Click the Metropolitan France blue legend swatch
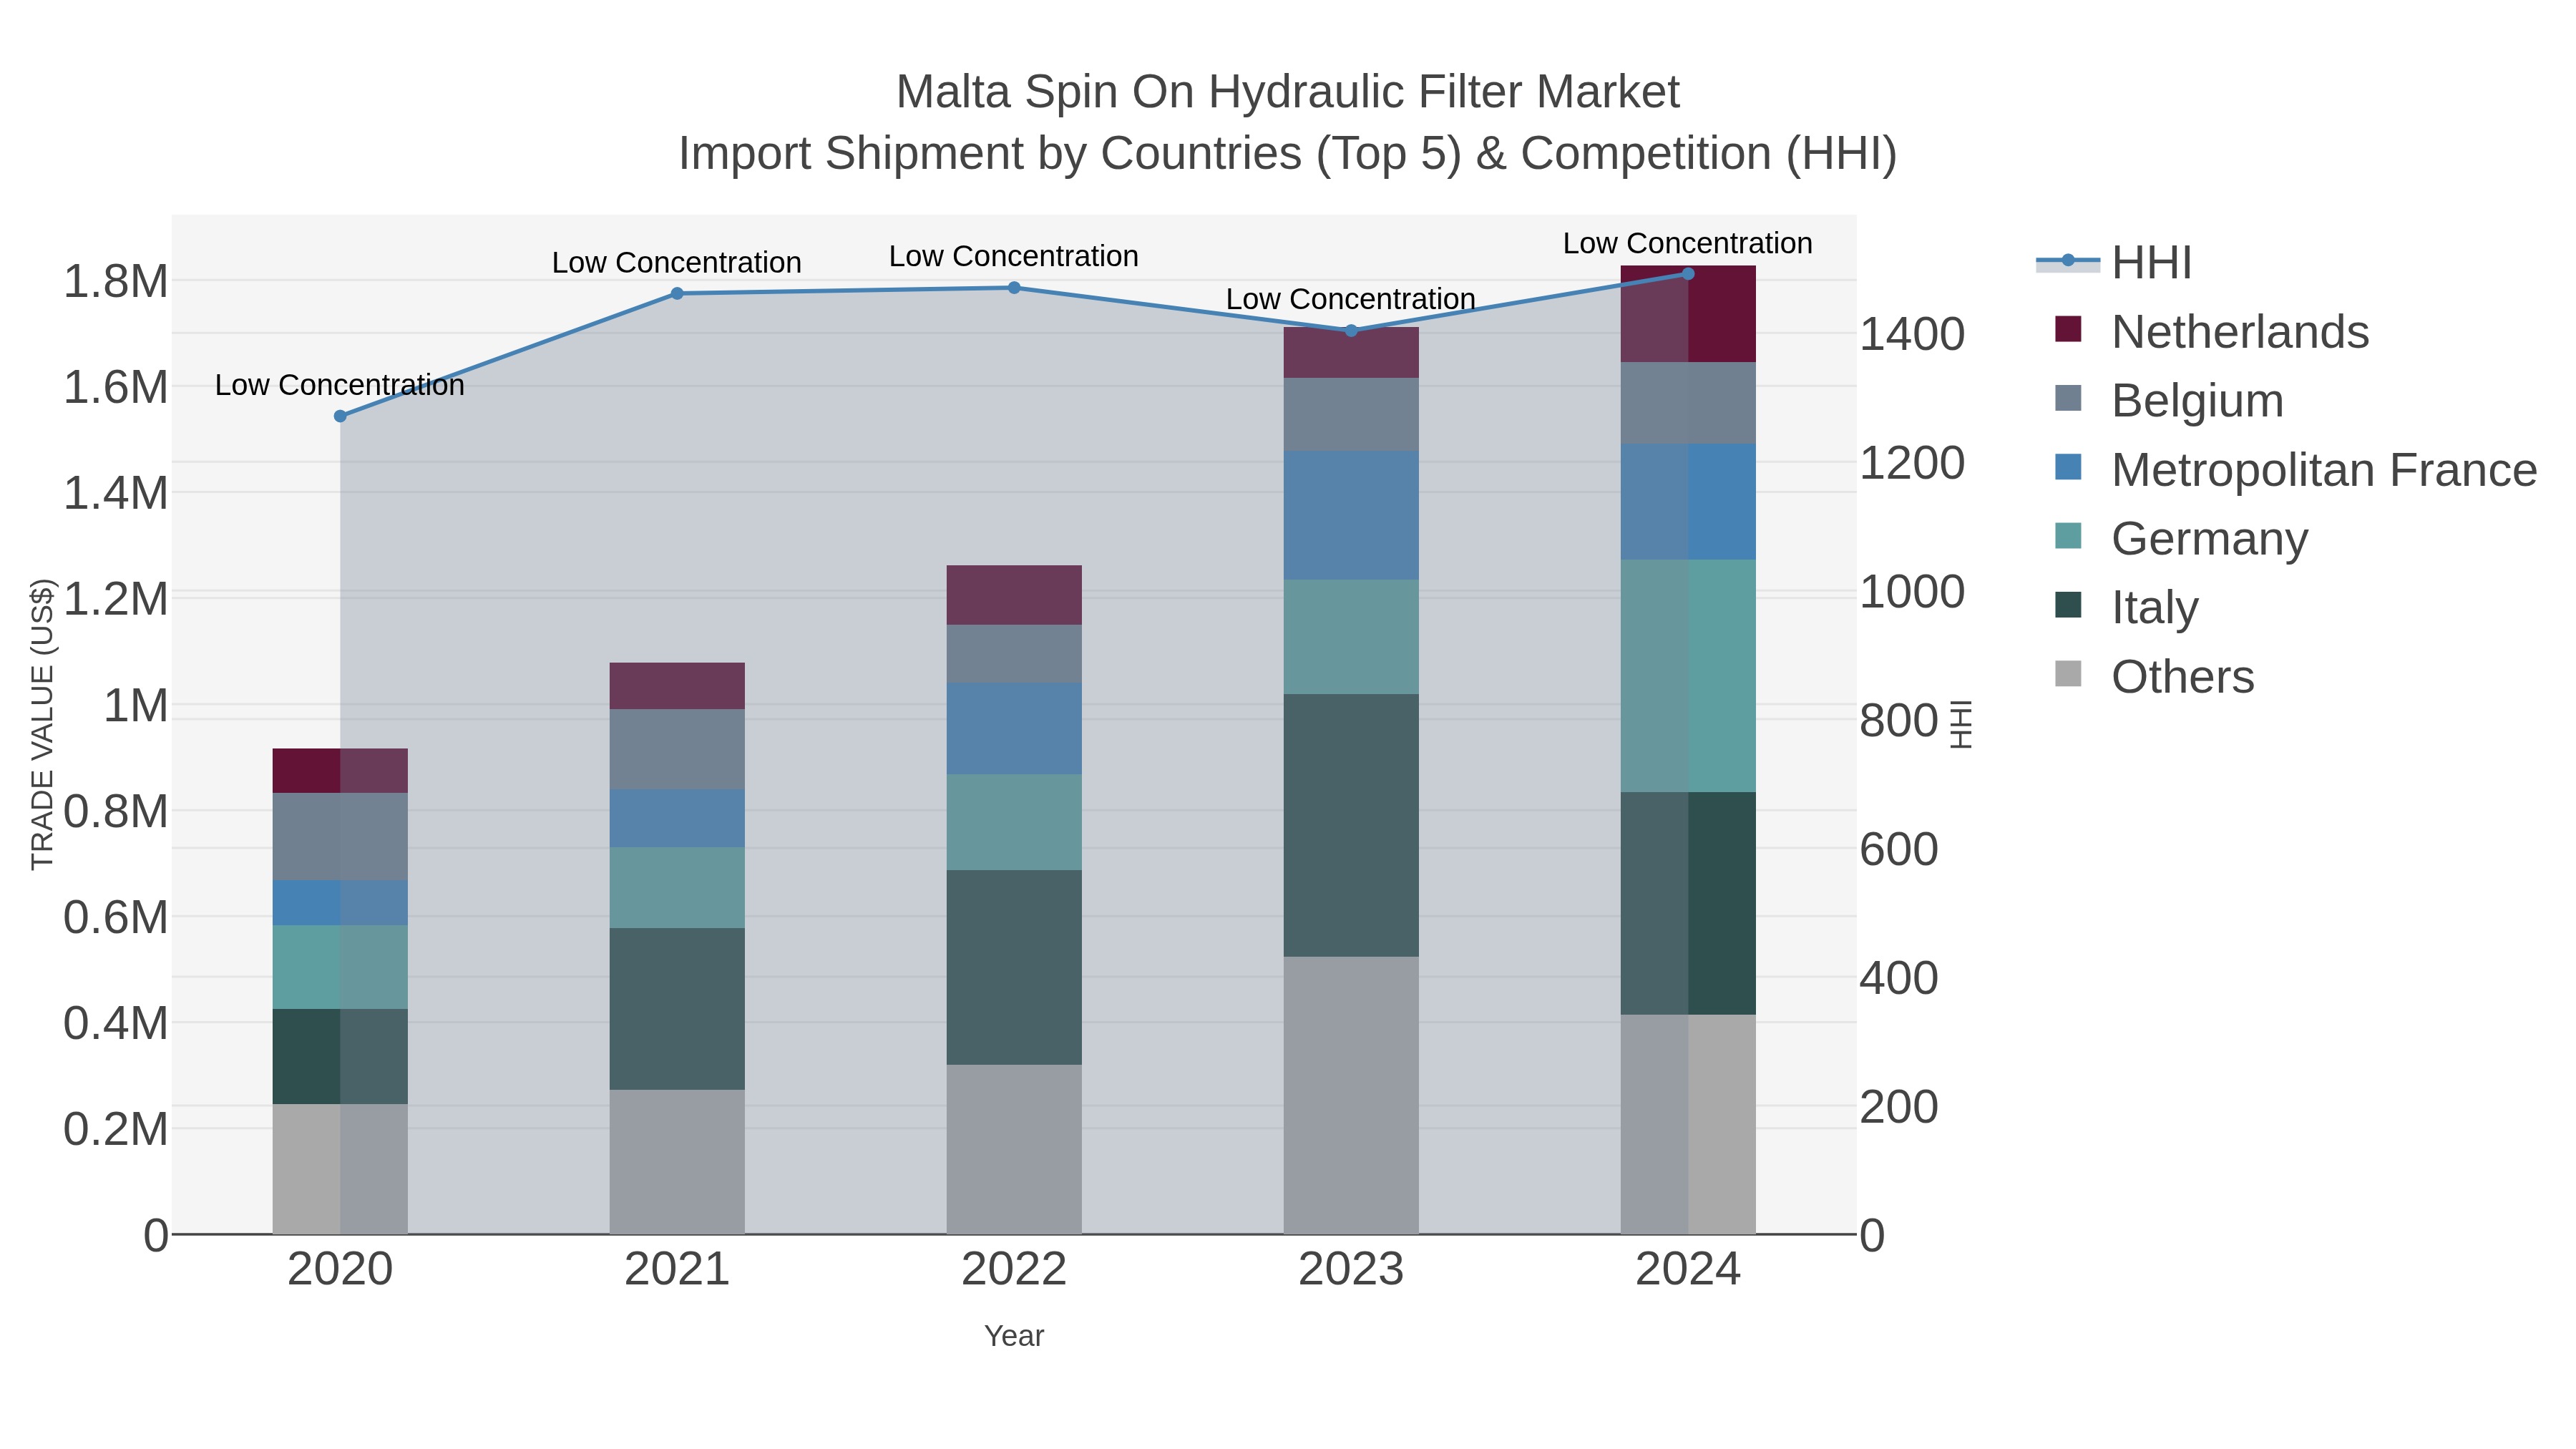The height and width of the screenshot is (1449, 2576). coord(2068,467)
